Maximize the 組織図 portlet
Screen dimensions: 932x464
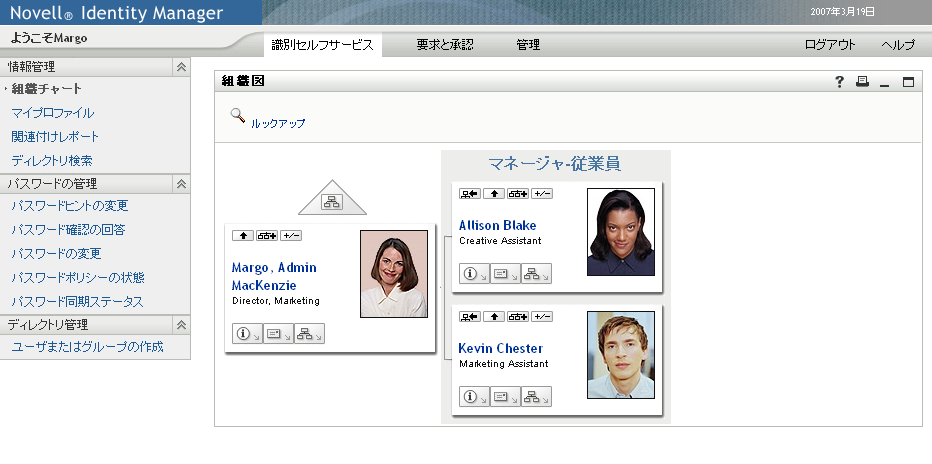[x=908, y=82]
